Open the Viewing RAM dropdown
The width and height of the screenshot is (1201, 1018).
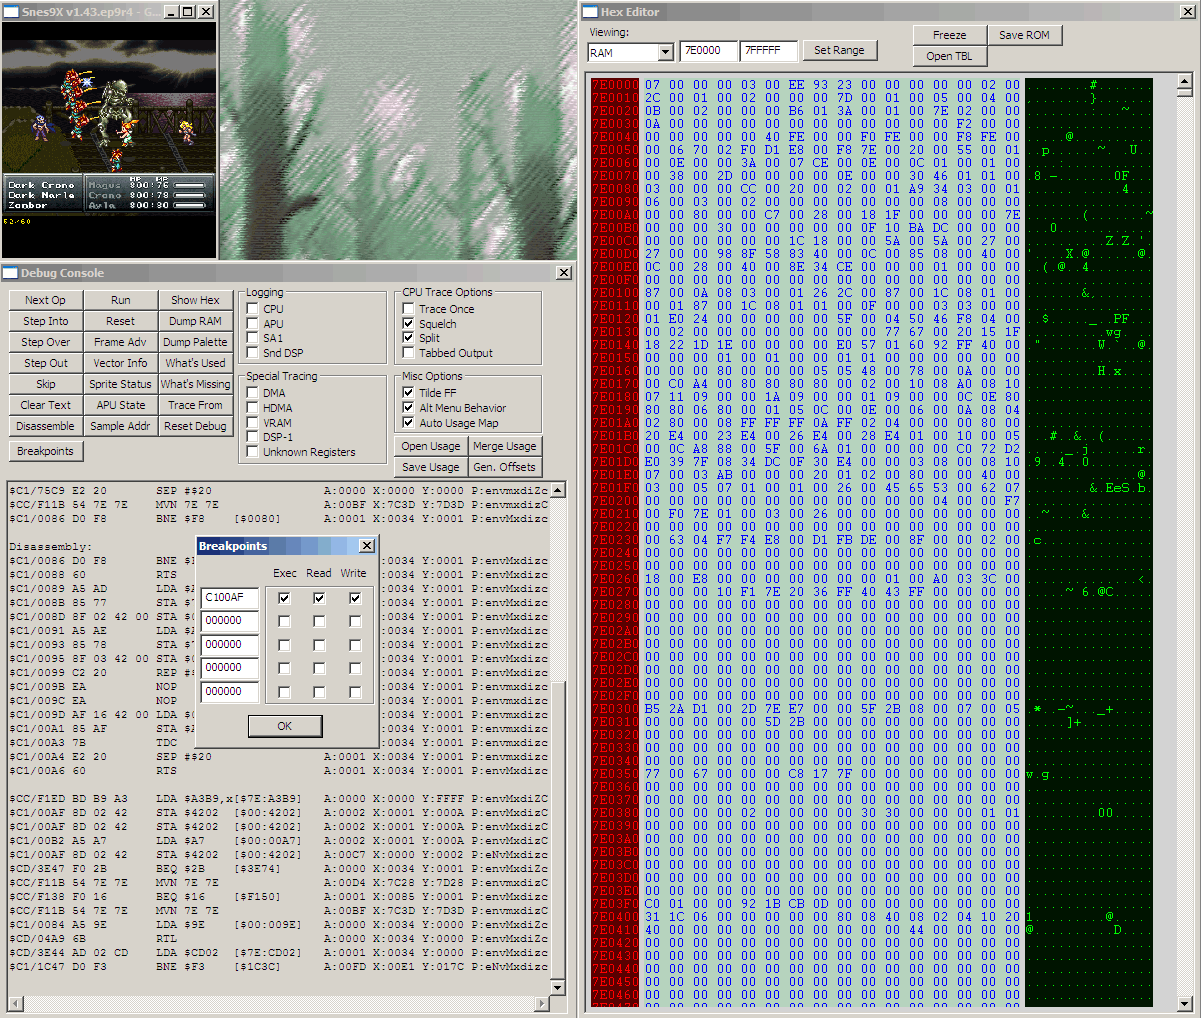pos(666,52)
